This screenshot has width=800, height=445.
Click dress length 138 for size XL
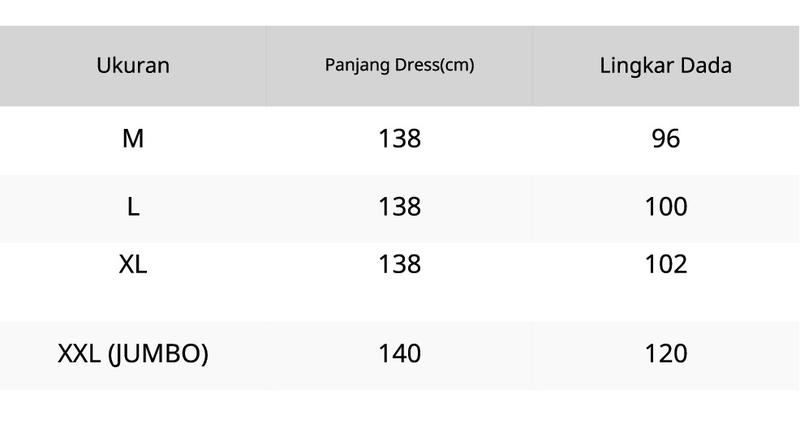[399, 265]
